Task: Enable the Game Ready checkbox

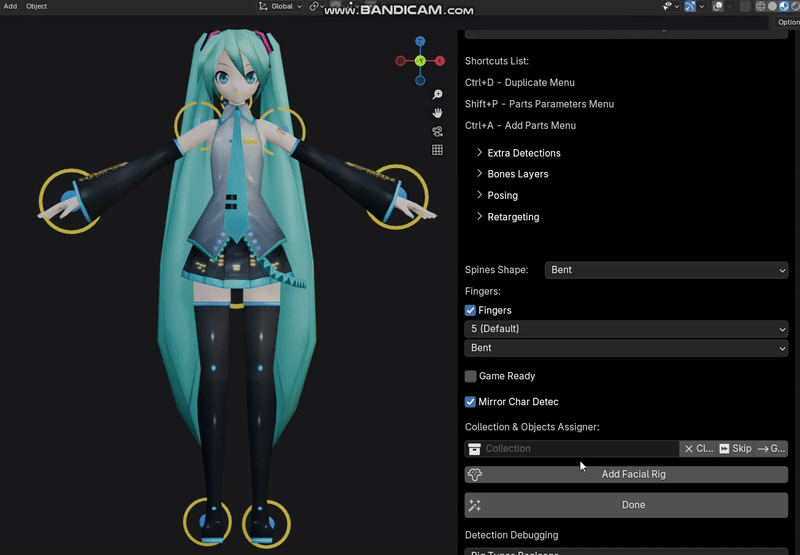Action: (470, 376)
